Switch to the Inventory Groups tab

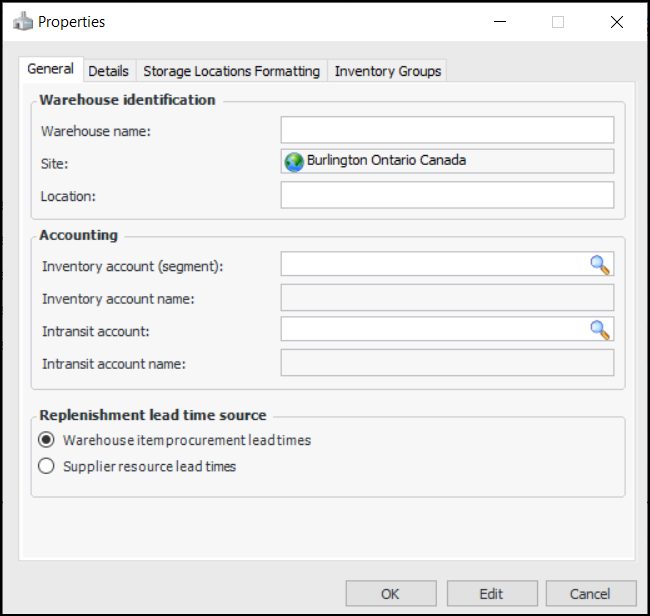(x=388, y=71)
